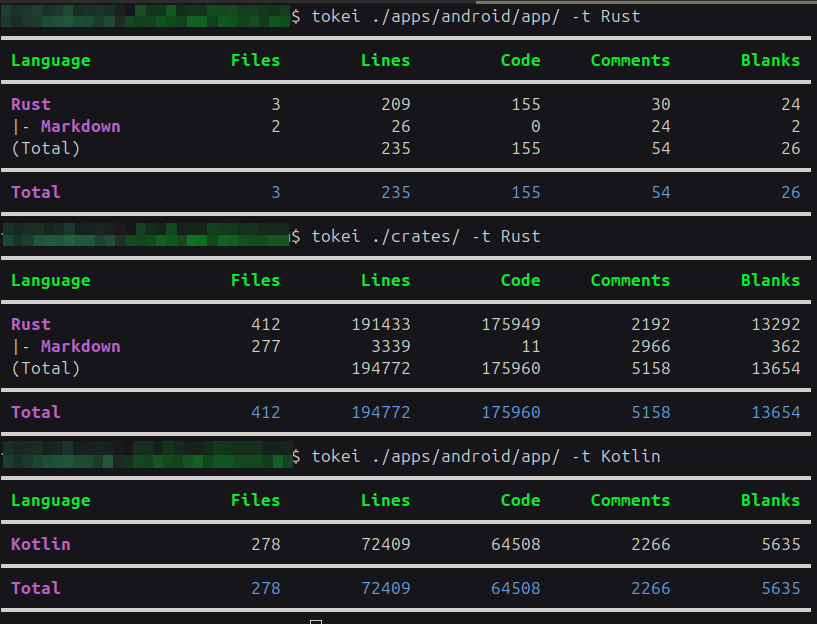This screenshot has height=624, width=817.
Task: Click the Rust label in the 209-lines row
Action: (31, 104)
